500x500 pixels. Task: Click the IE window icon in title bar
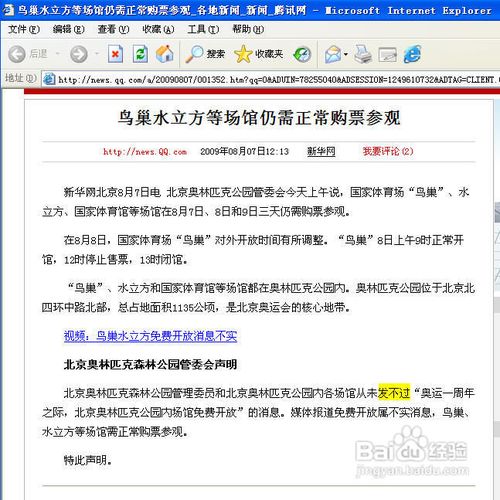(x=8, y=10)
